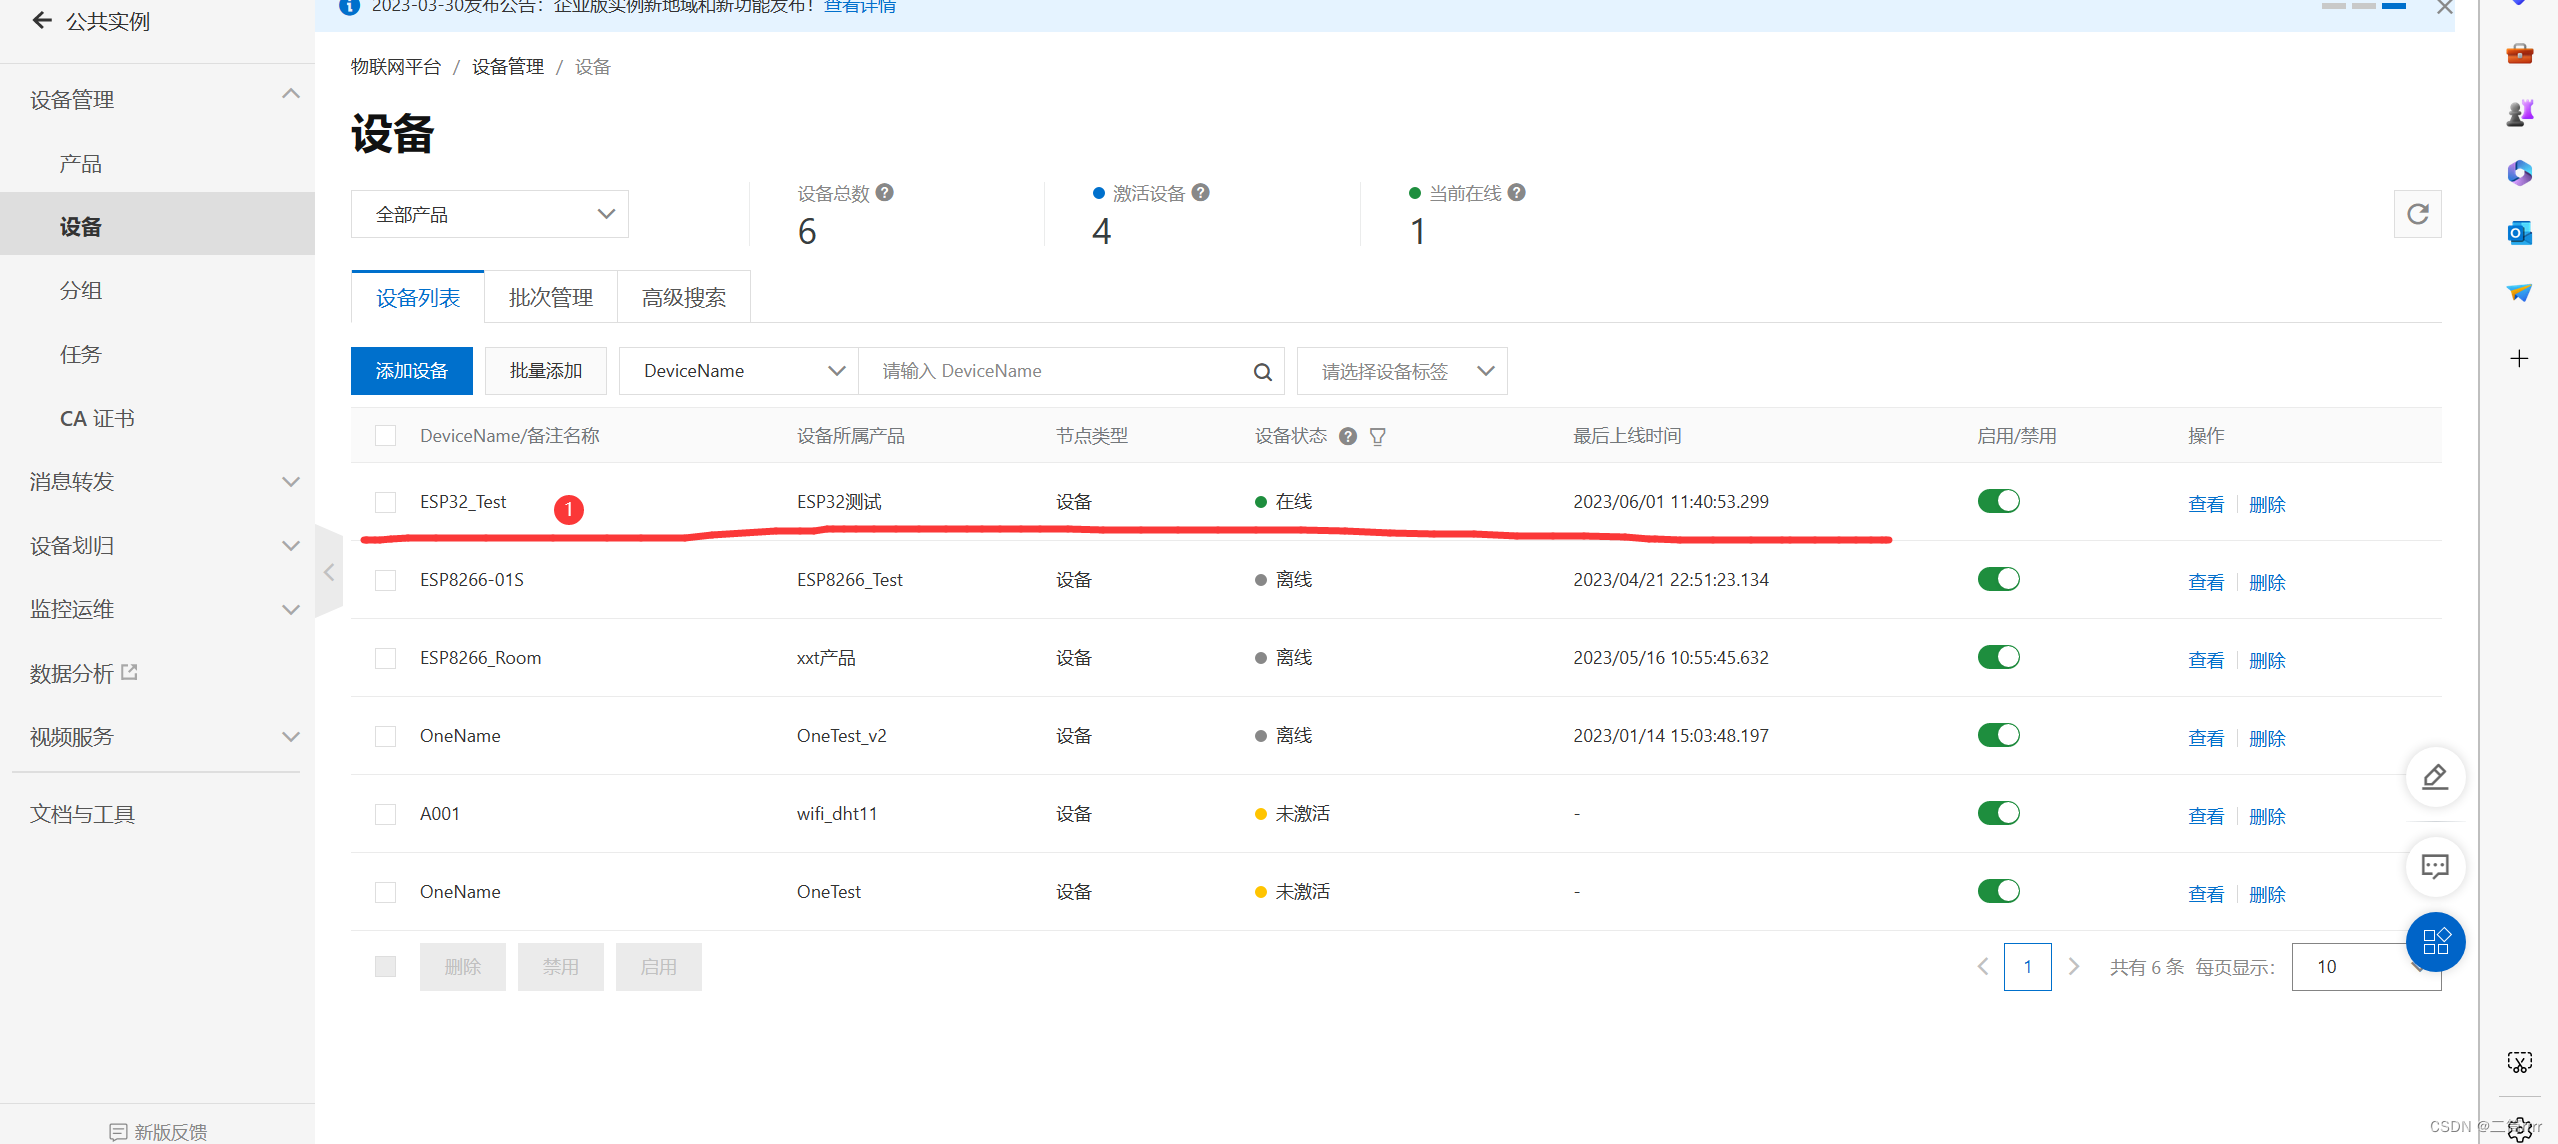Disable the ESP32_Test device toggle

(x=1997, y=501)
